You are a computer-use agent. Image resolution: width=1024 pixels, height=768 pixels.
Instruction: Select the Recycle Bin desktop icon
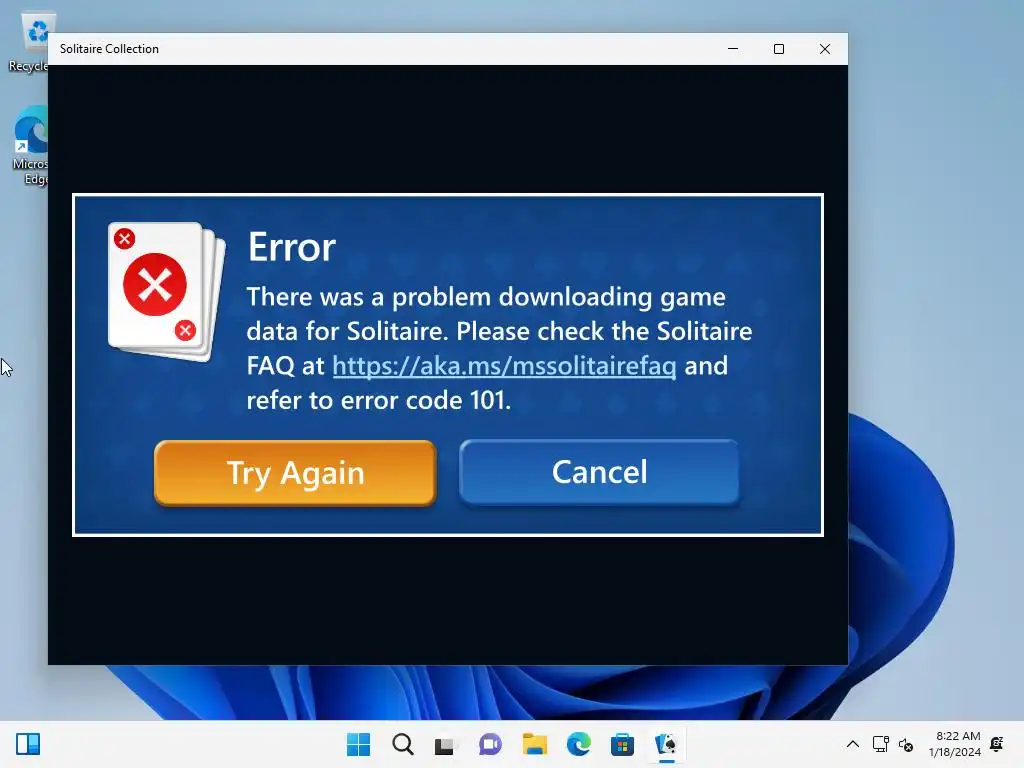click(x=28, y=42)
